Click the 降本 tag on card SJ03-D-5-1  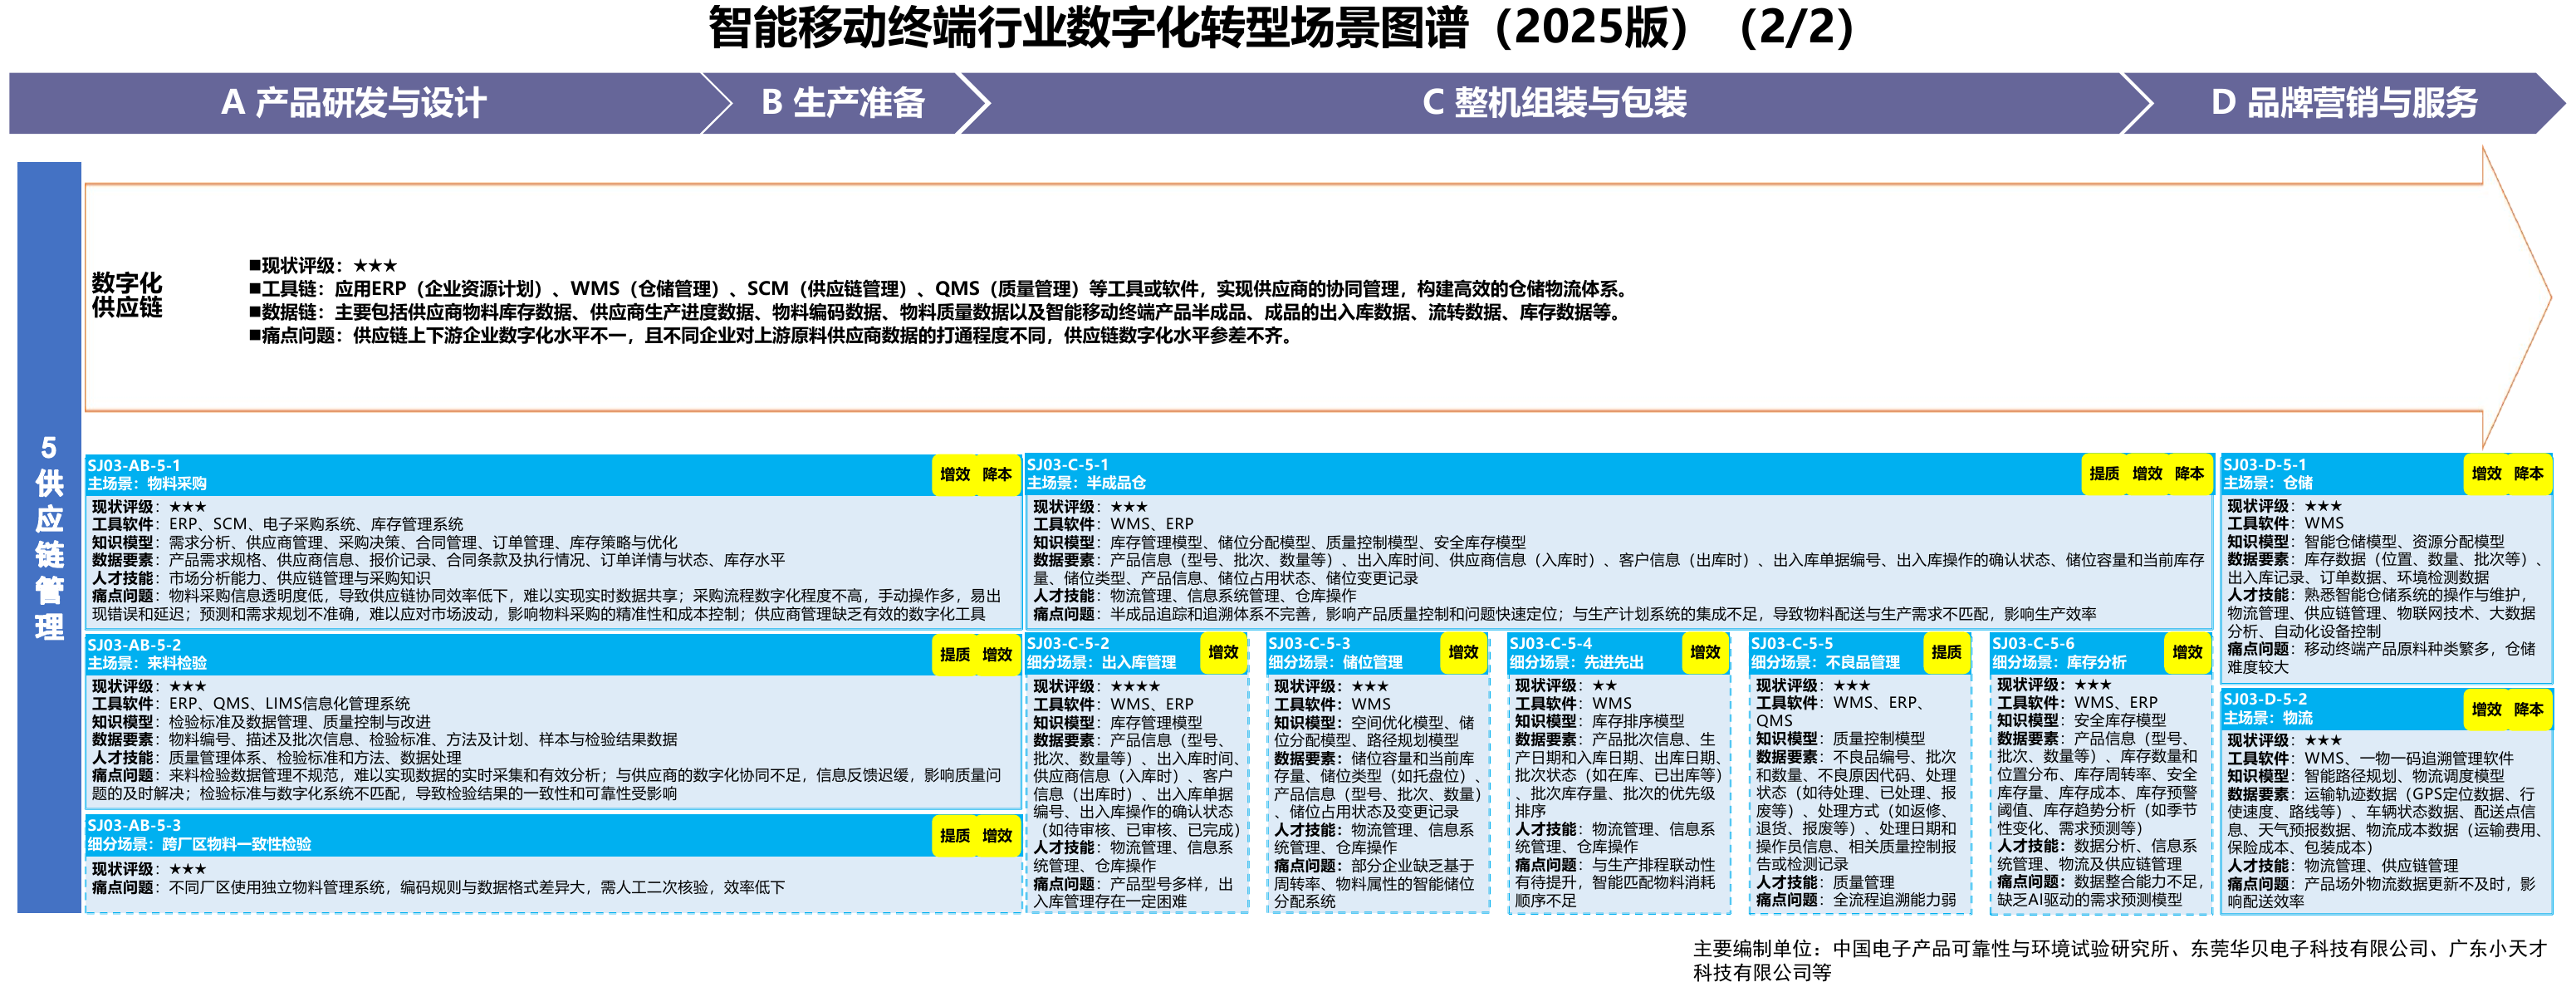(2529, 474)
